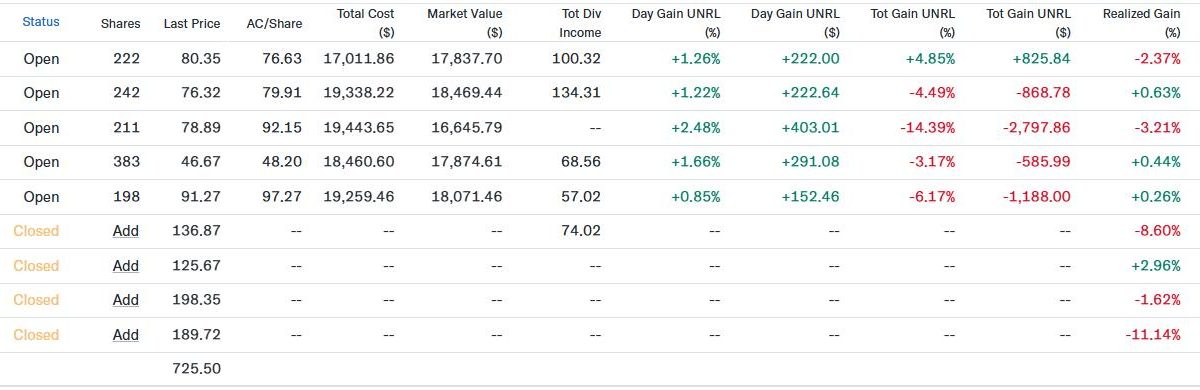Viewport: 1200px width, 390px height.
Task: Click Add link for the 136.87 row
Action: (x=126, y=231)
